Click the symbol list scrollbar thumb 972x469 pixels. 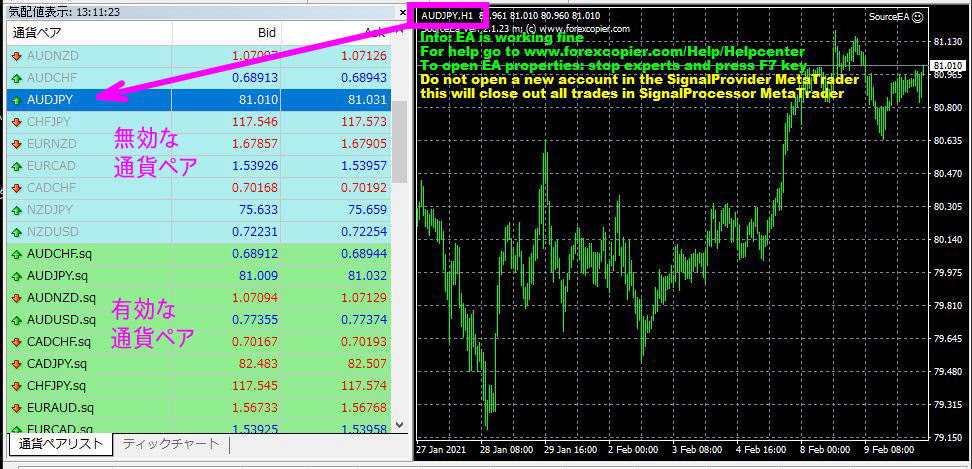click(400, 140)
